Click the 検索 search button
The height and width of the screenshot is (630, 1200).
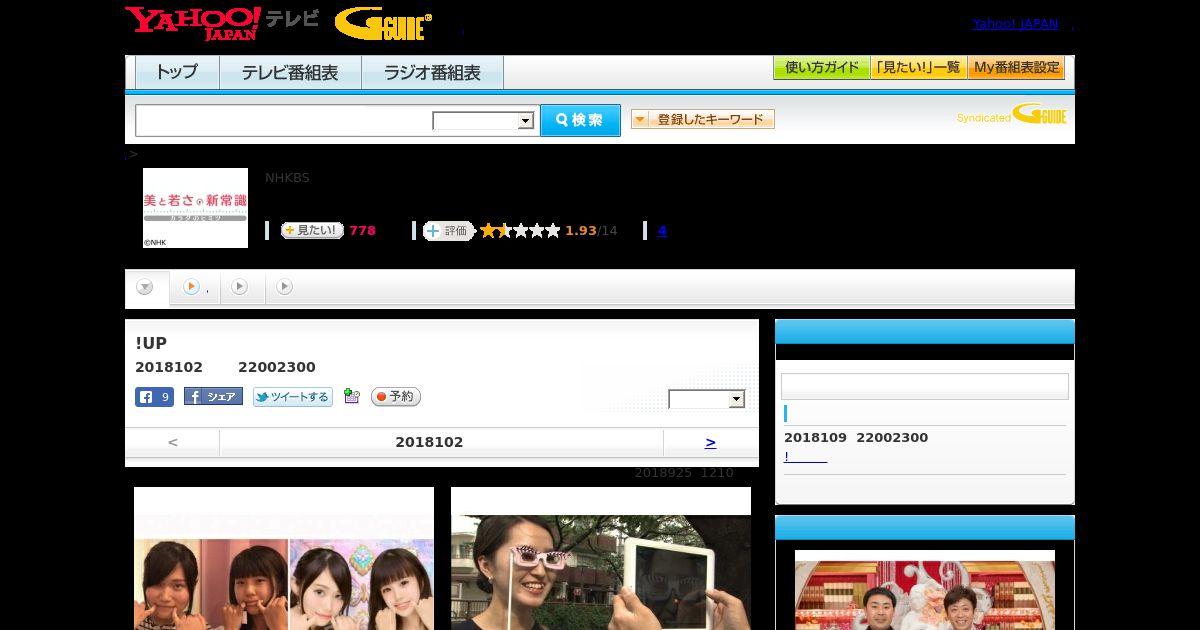(580, 120)
